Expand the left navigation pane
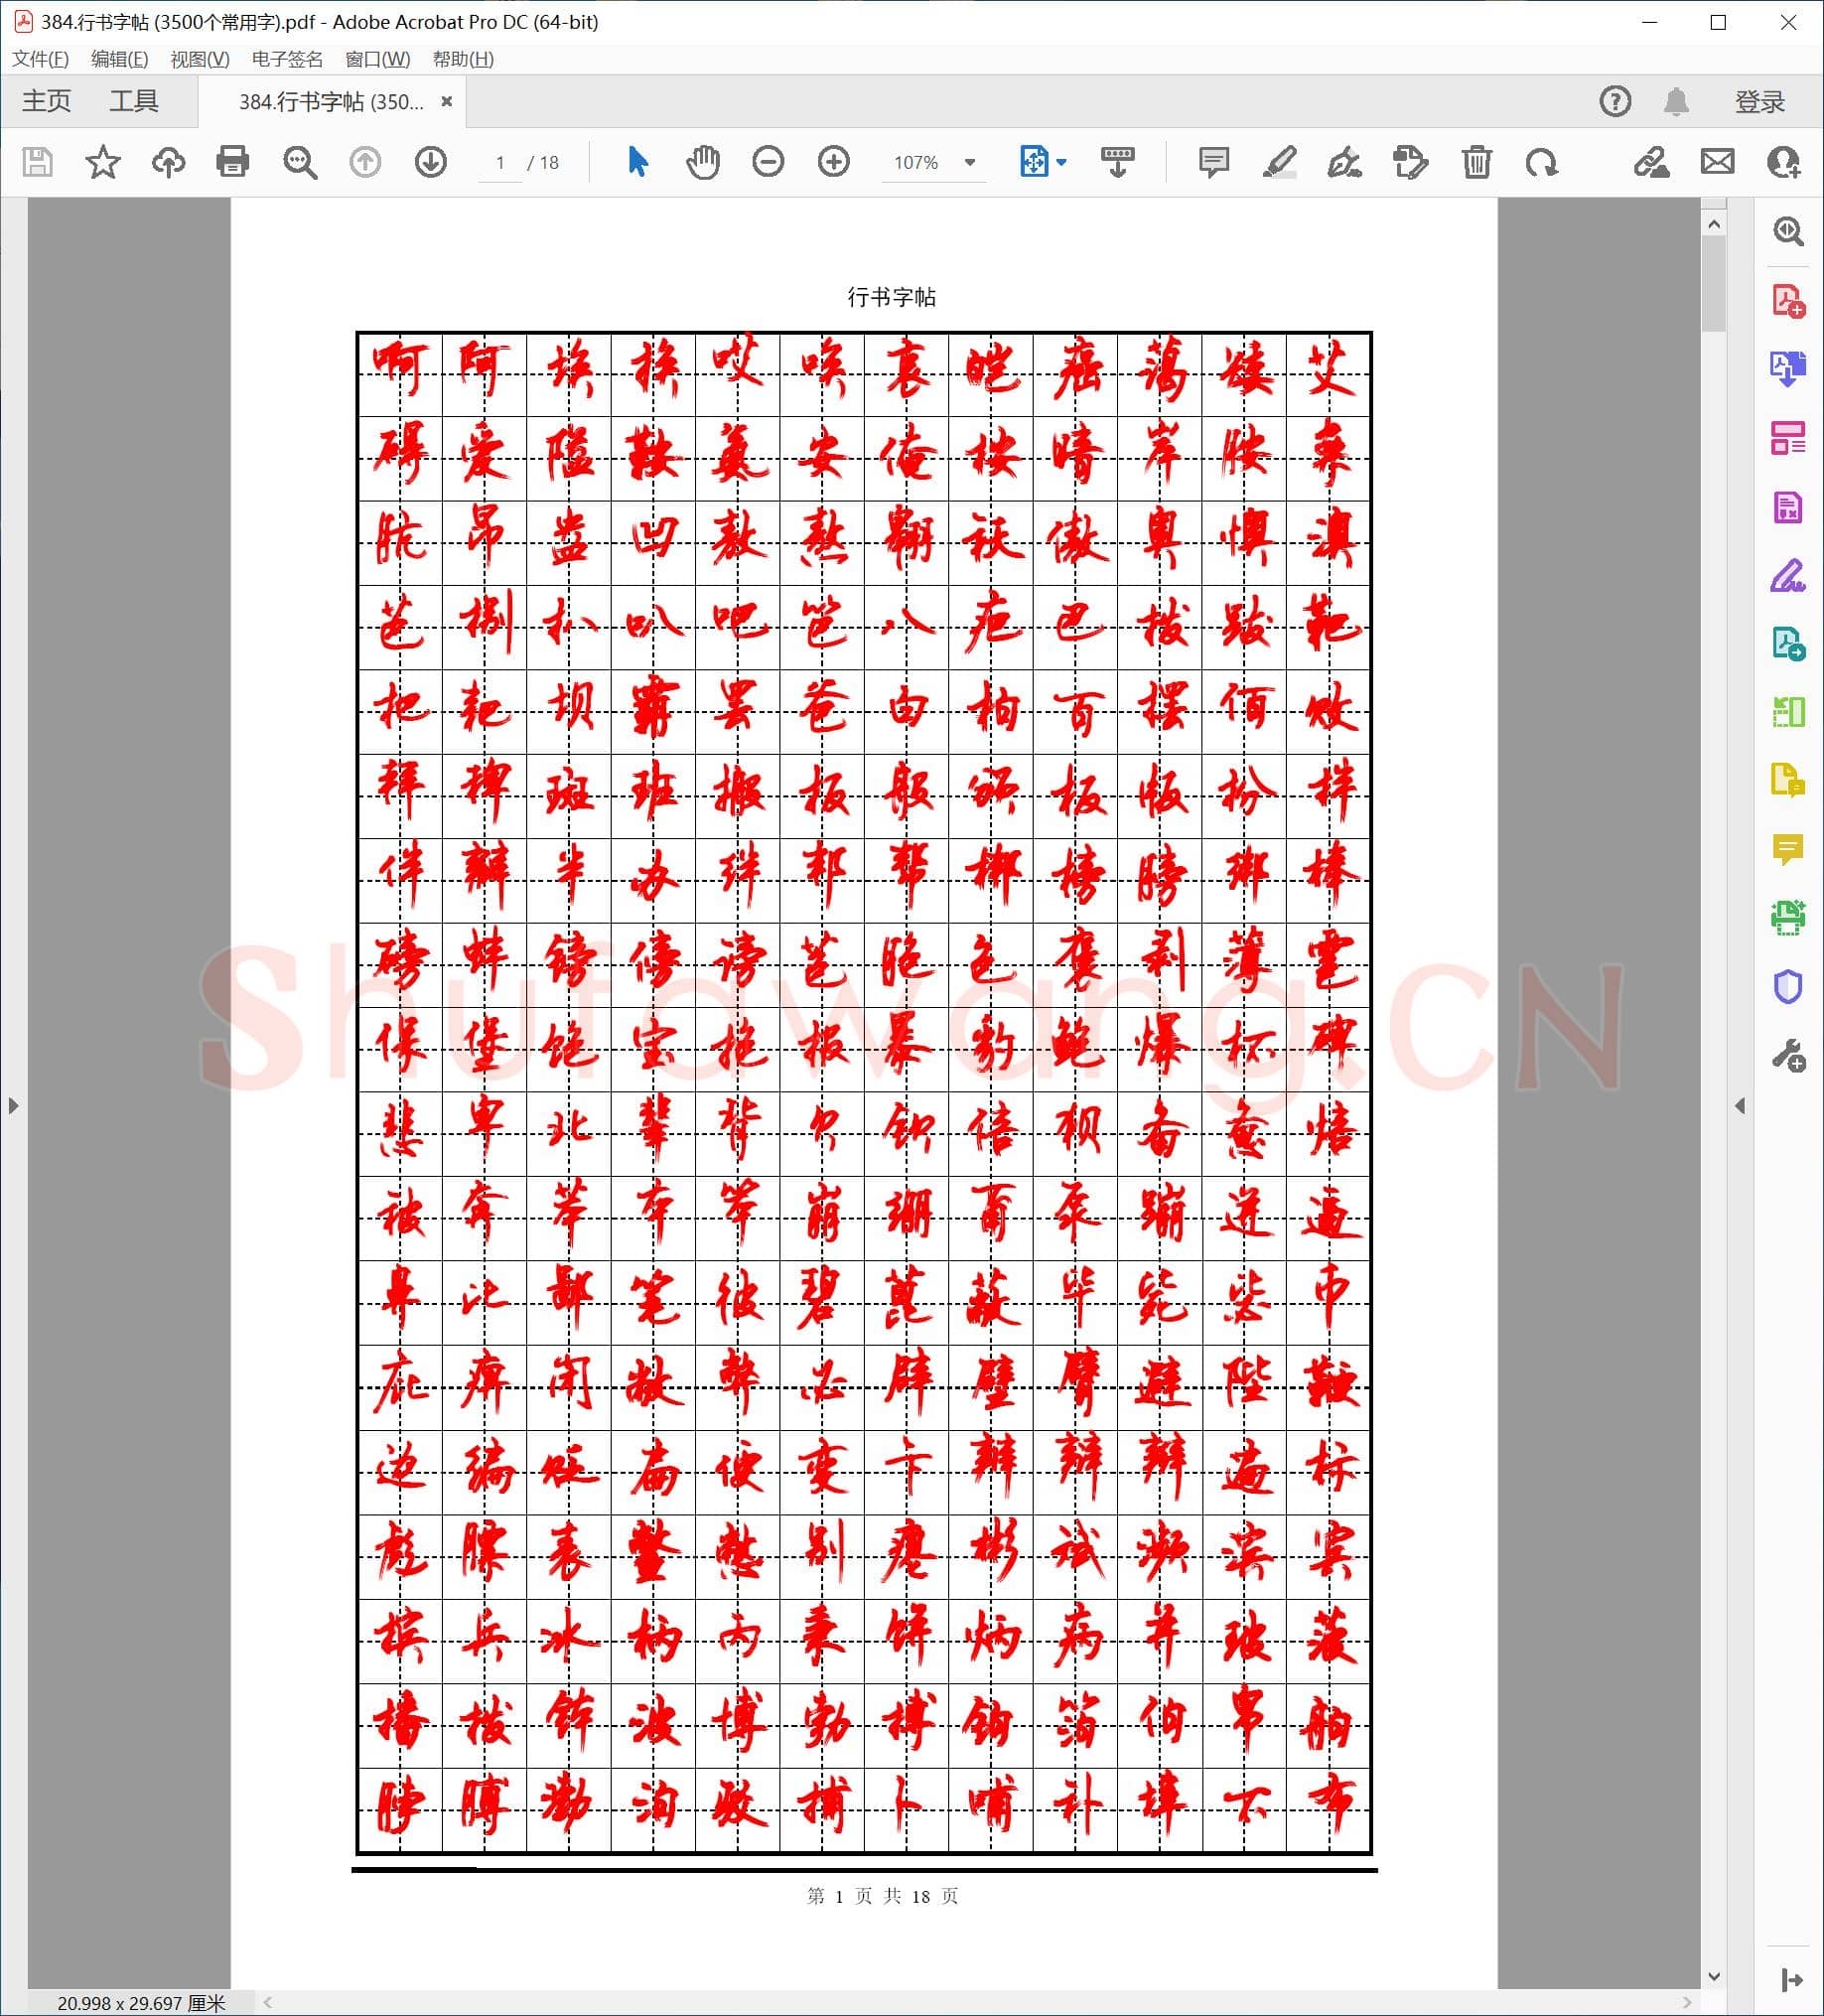 [13, 1105]
